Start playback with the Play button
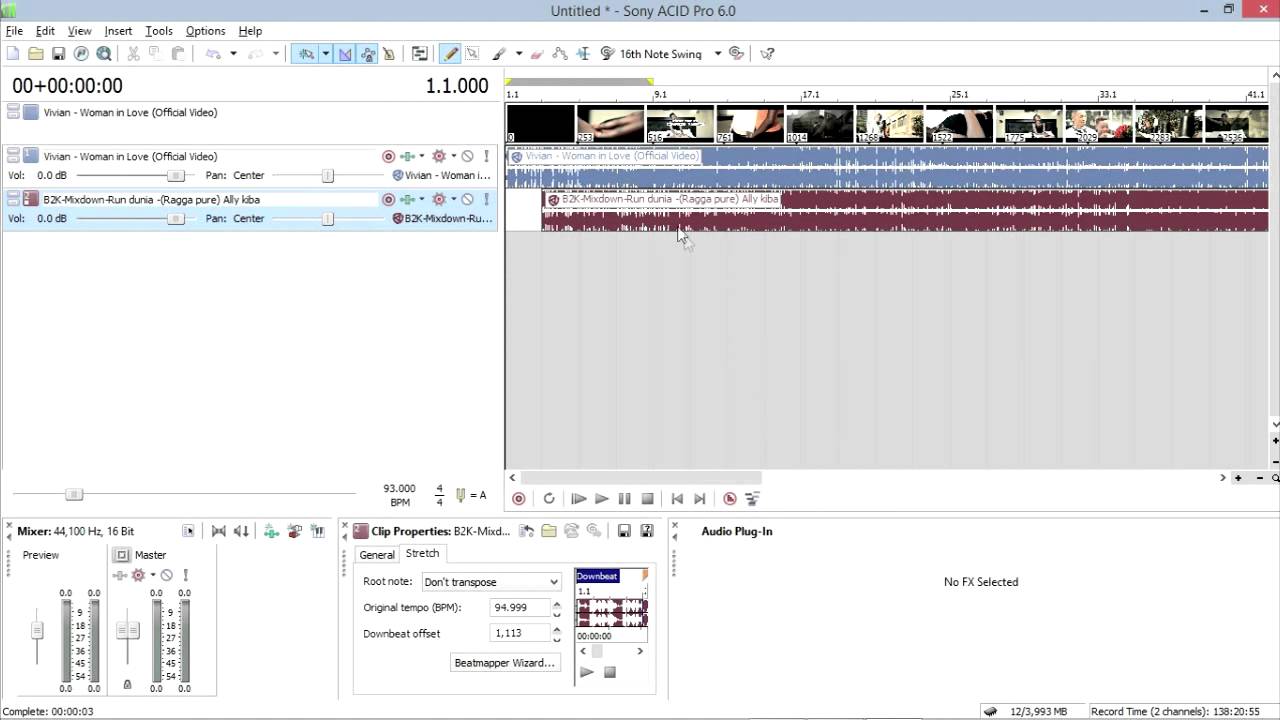 click(x=601, y=498)
